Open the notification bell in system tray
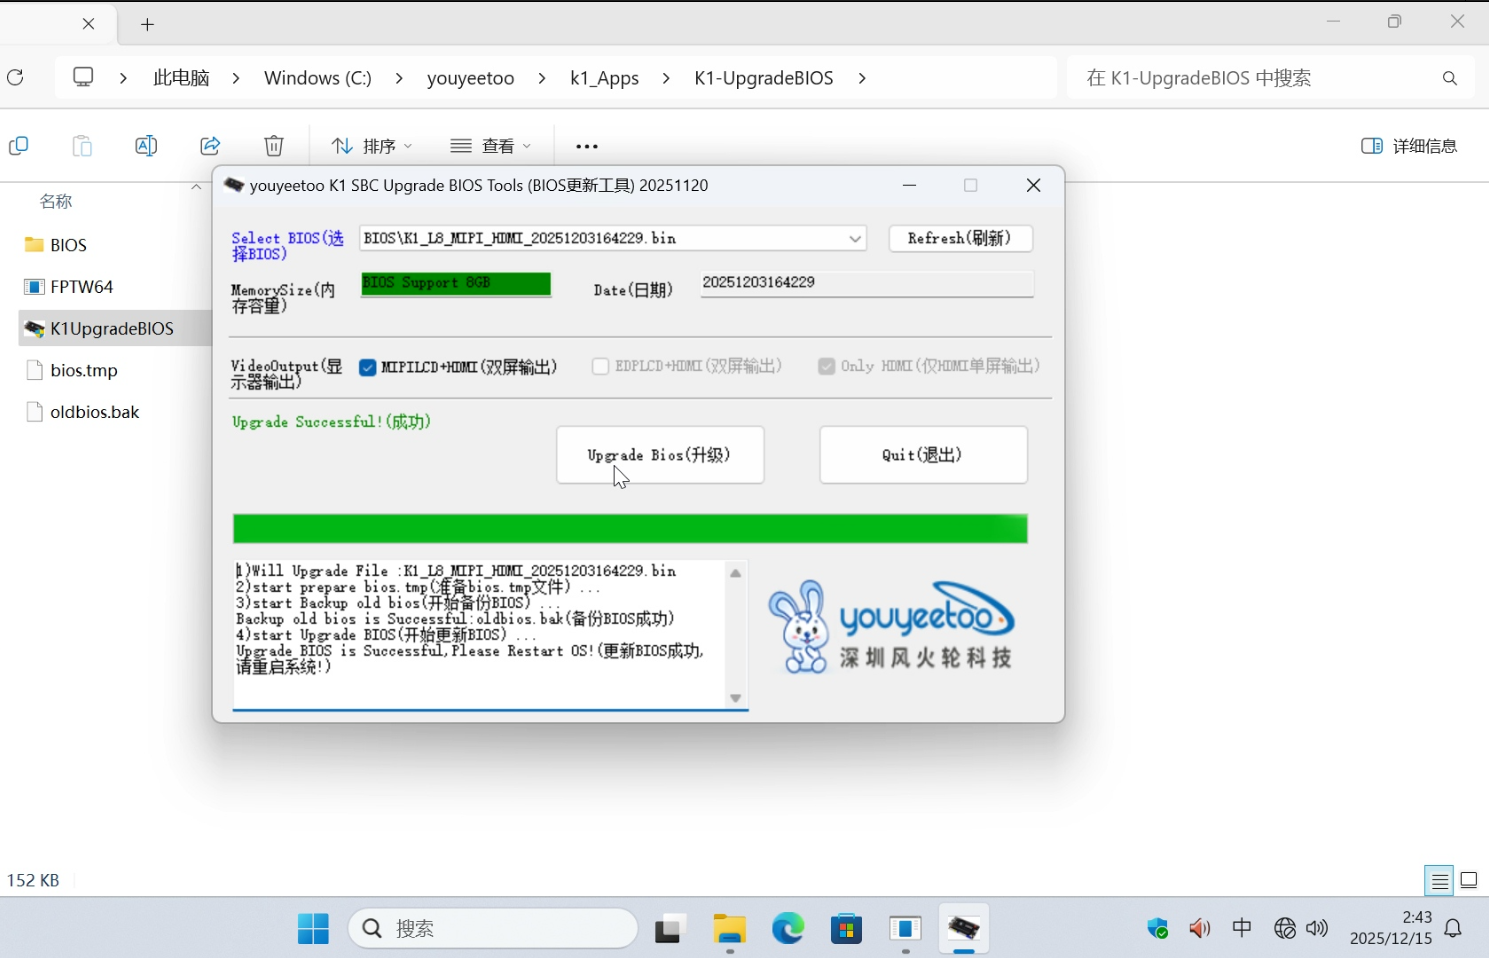The image size is (1489, 958). [1453, 929]
